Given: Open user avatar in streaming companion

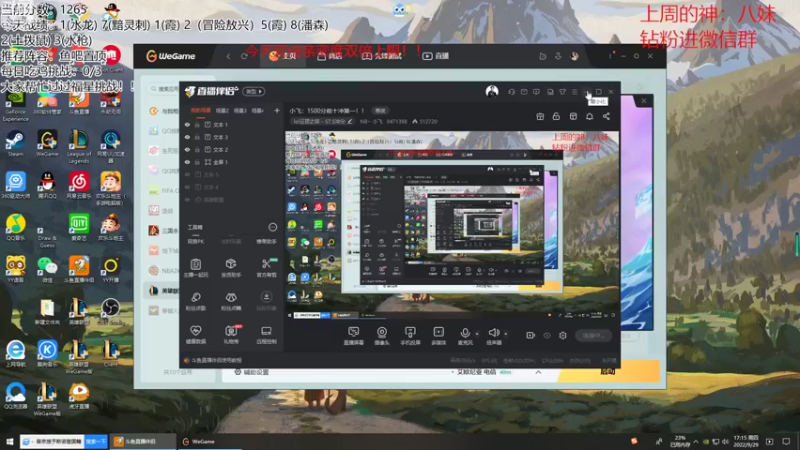Looking at the screenshot, I should tap(492, 91).
